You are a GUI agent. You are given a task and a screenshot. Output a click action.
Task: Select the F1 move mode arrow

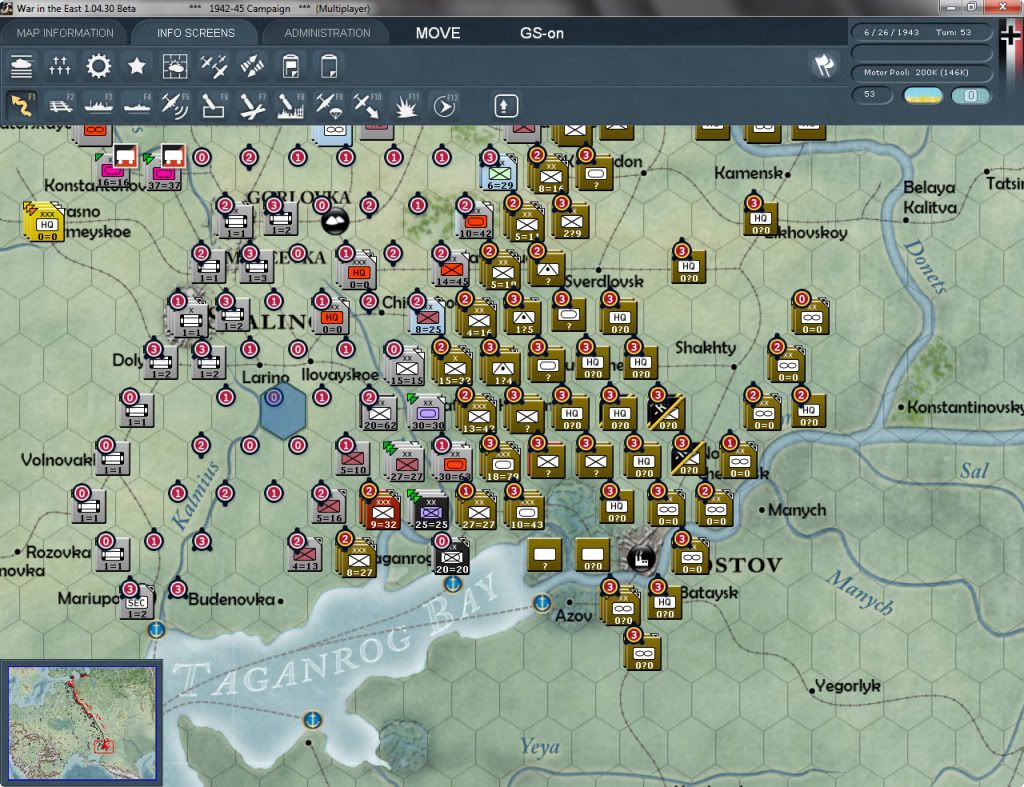(x=22, y=105)
